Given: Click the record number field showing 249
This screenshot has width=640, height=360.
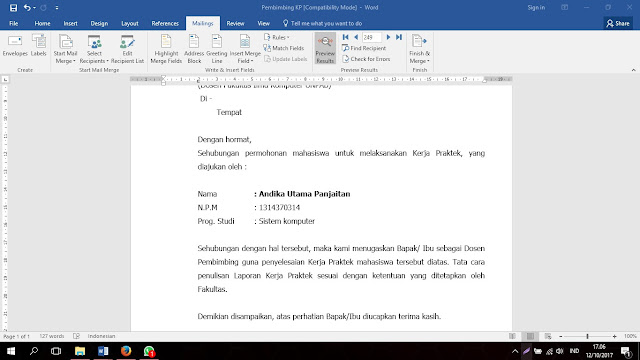Looking at the screenshot, I should pos(371,37).
